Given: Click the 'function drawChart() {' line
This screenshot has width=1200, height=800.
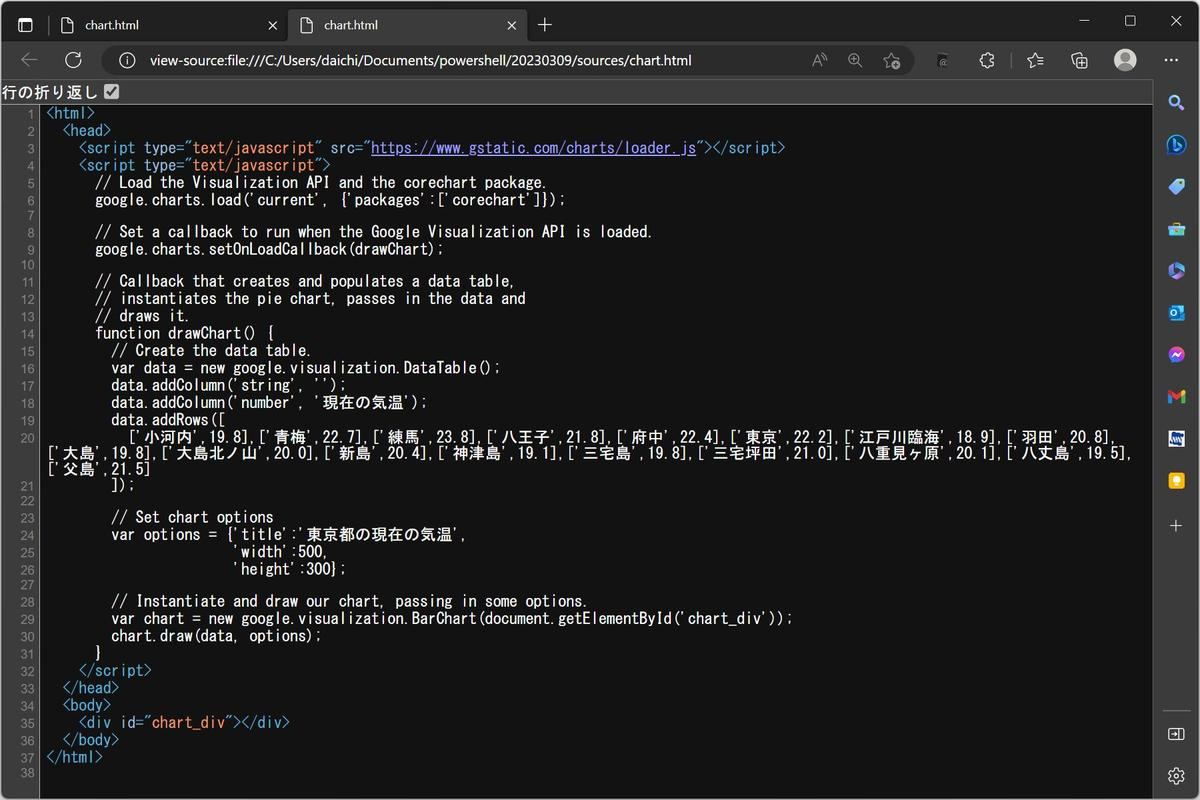Looking at the screenshot, I should [184, 333].
